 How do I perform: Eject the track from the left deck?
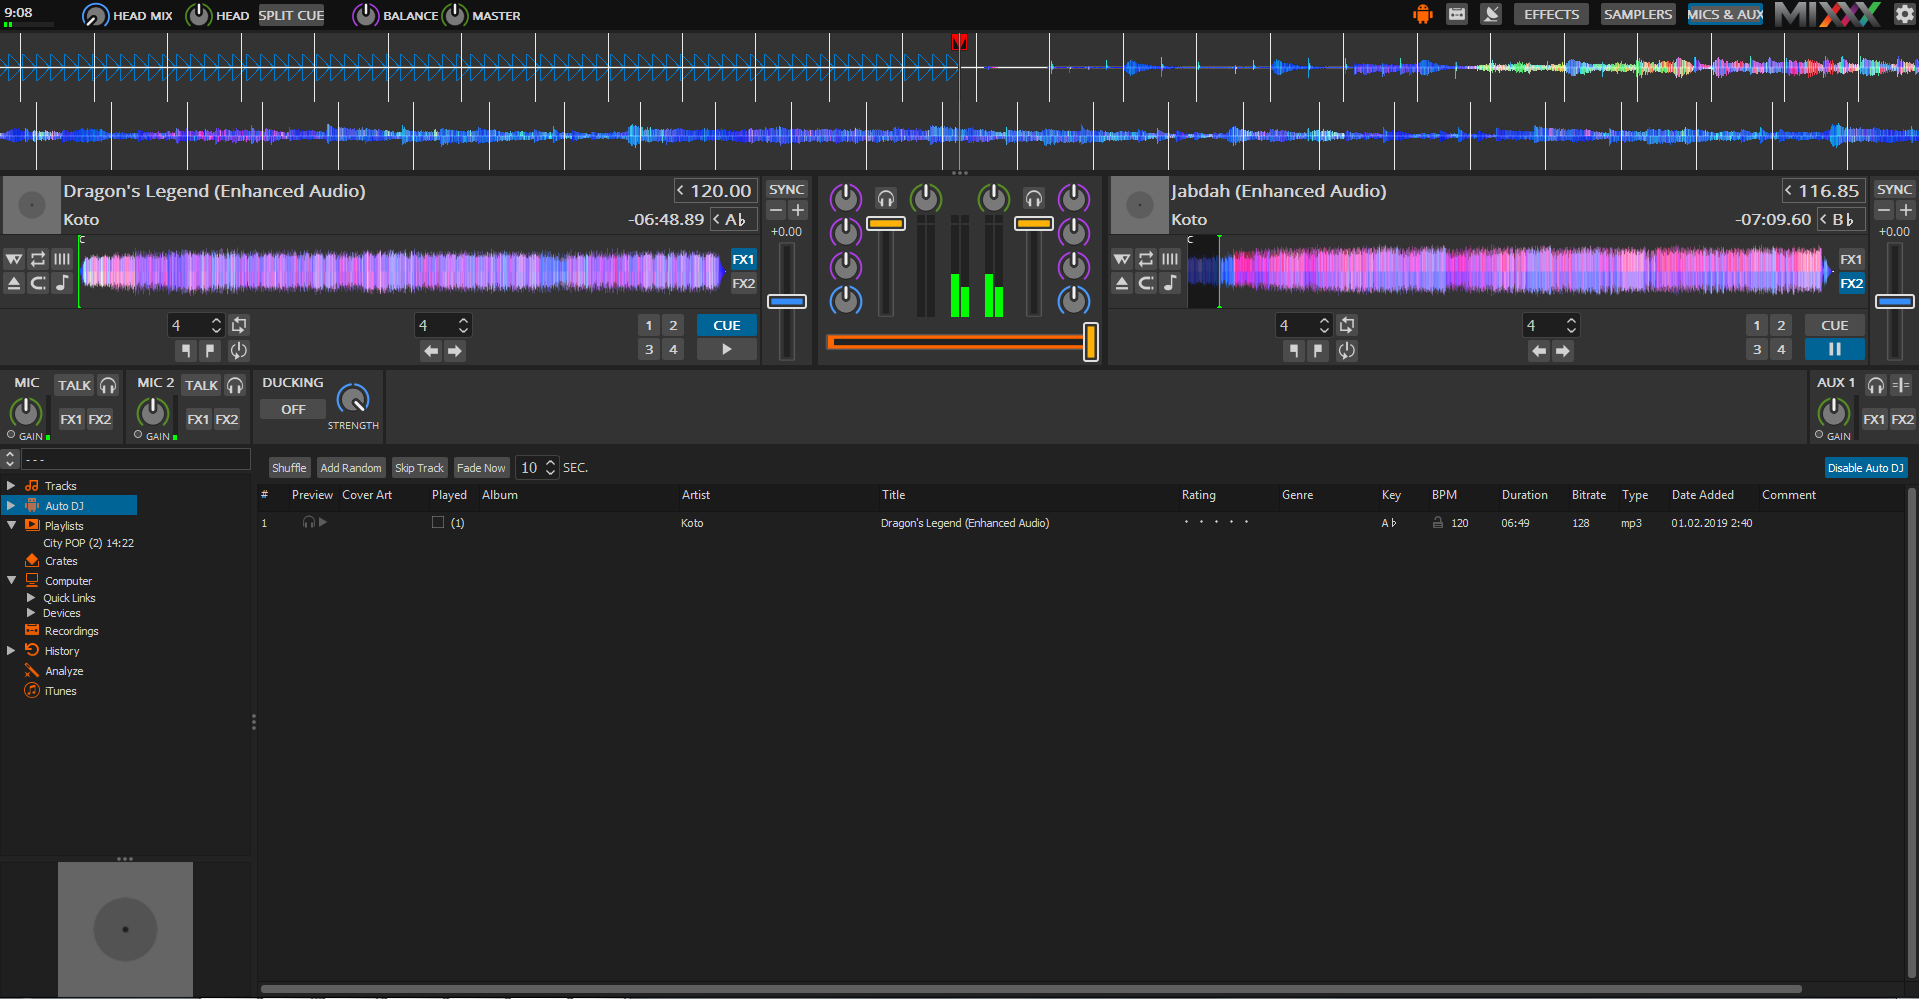tap(14, 284)
